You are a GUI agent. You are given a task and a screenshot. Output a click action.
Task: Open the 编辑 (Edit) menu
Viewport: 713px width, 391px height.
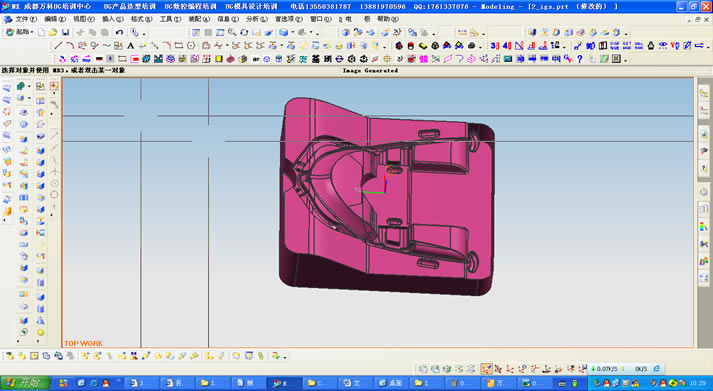[x=55, y=19]
